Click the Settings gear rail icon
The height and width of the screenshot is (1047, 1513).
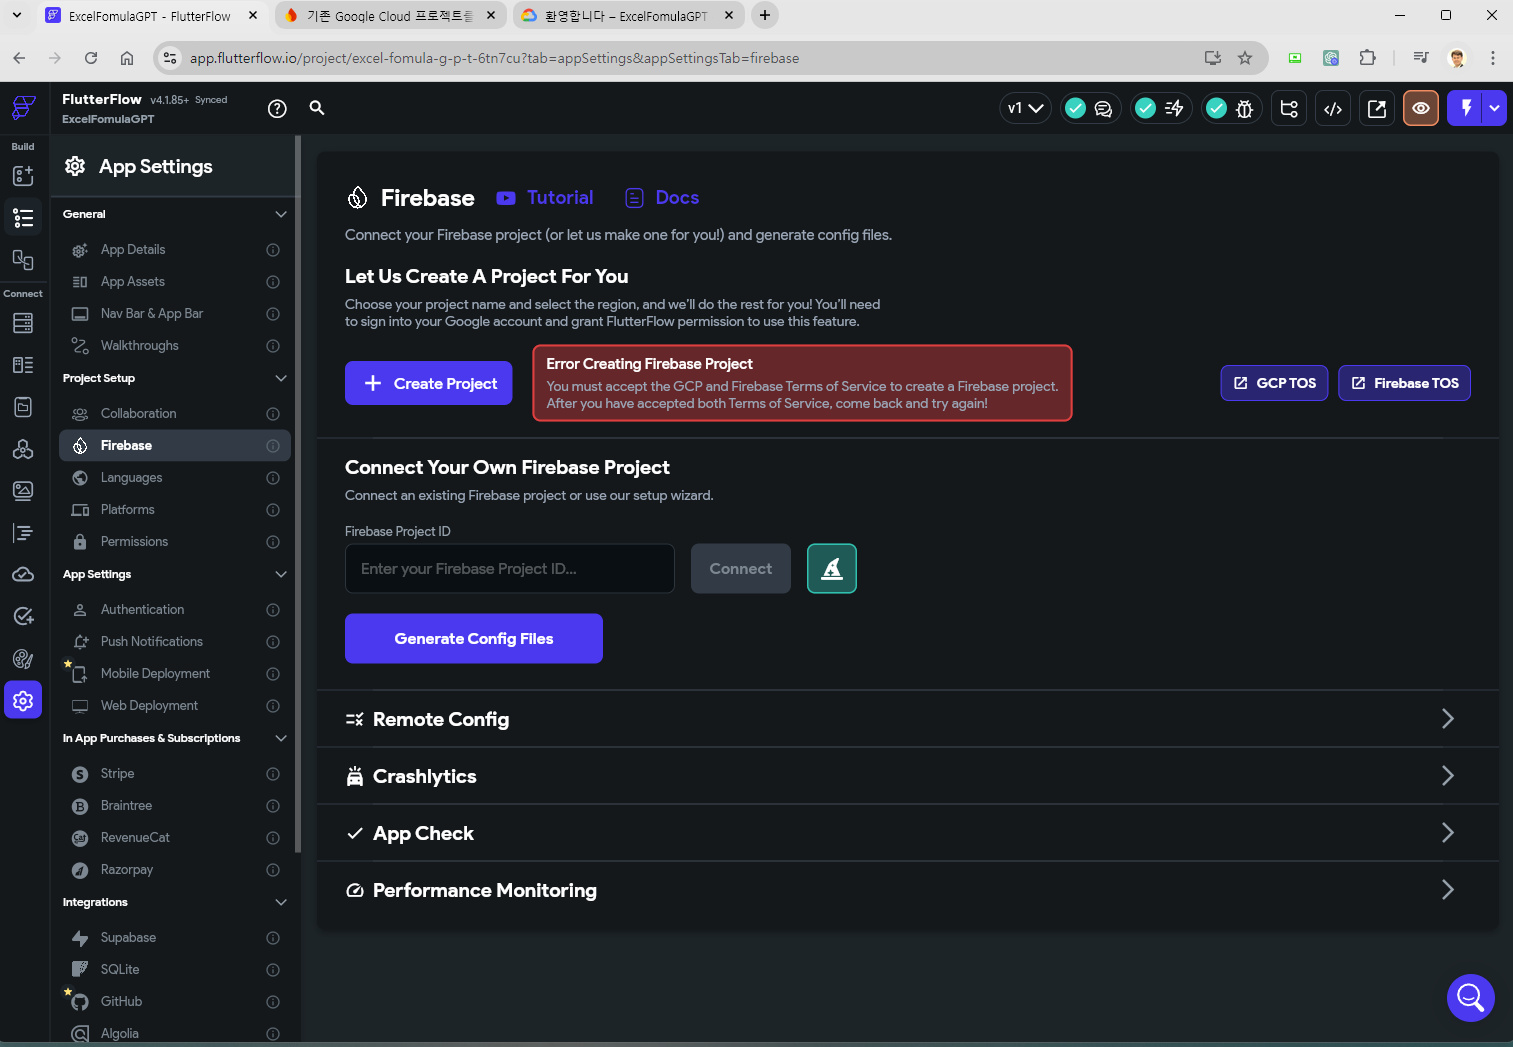23,701
